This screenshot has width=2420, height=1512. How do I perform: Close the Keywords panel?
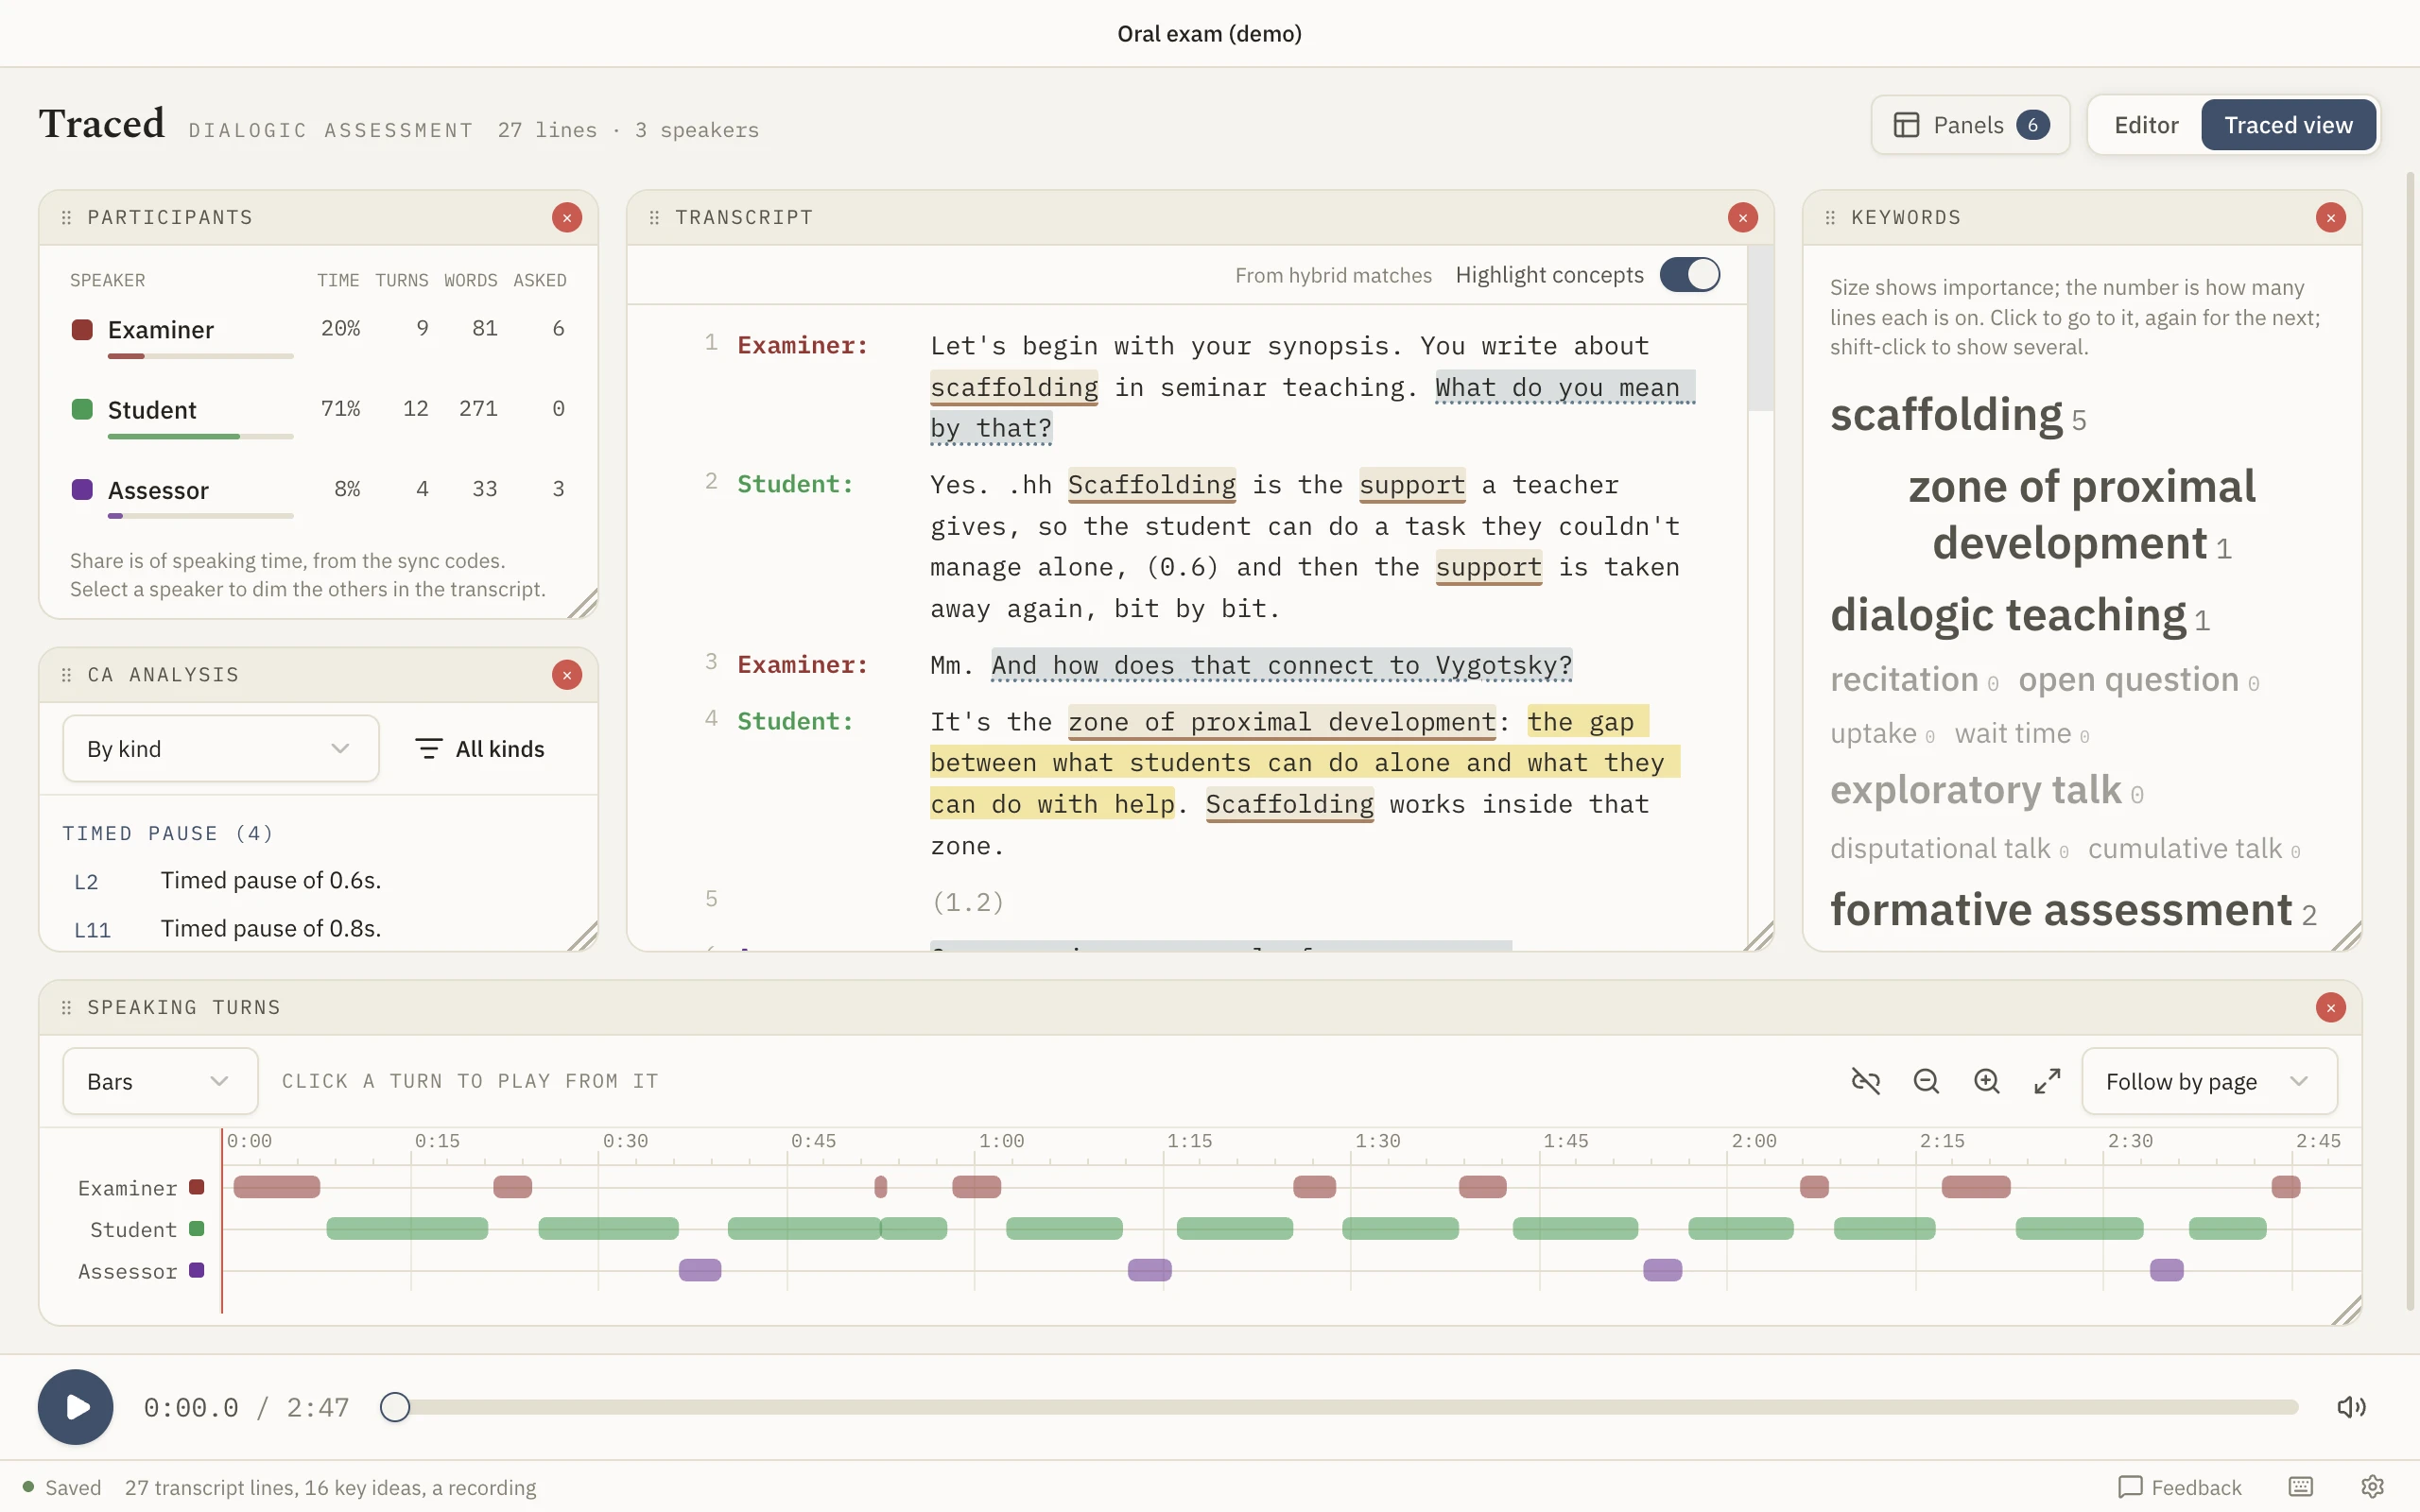2331,217
